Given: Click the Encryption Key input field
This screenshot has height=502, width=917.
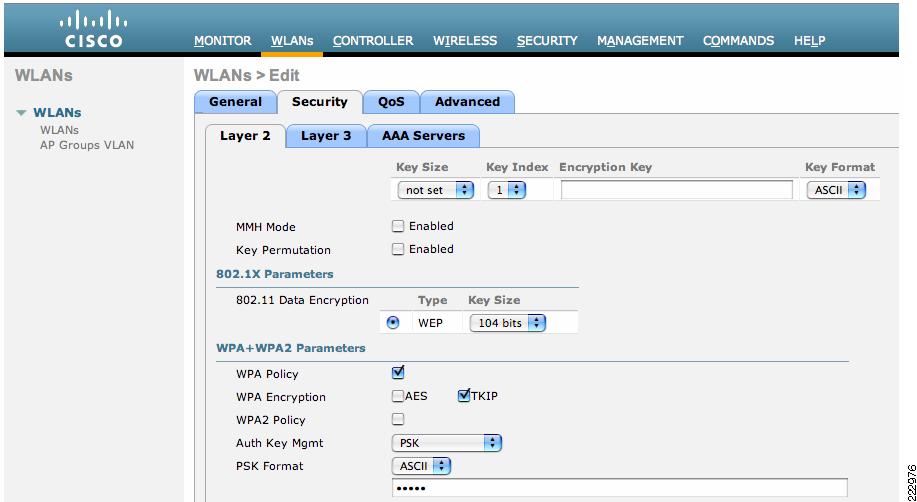Looking at the screenshot, I should tap(677, 190).
